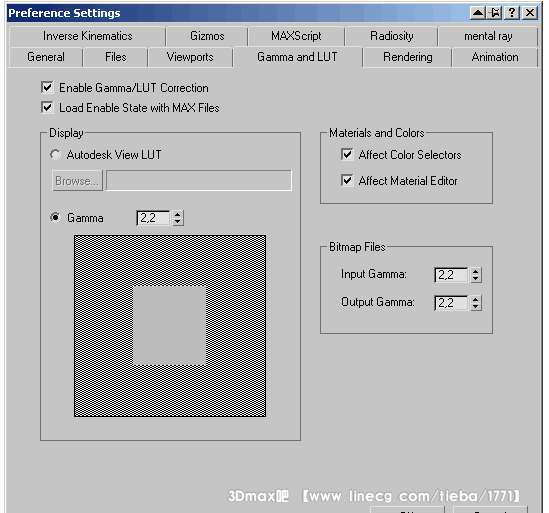
Task: Switch to the Radiosity tab
Action: click(x=391, y=36)
